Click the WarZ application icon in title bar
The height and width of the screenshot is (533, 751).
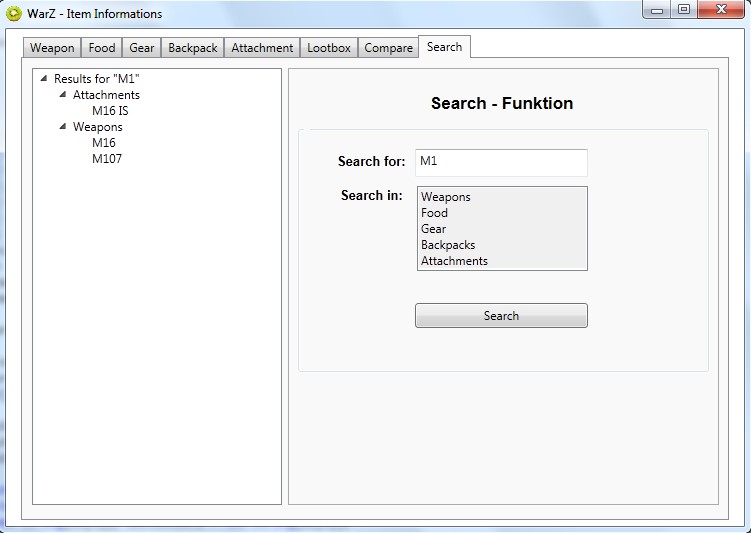tap(14, 14)
